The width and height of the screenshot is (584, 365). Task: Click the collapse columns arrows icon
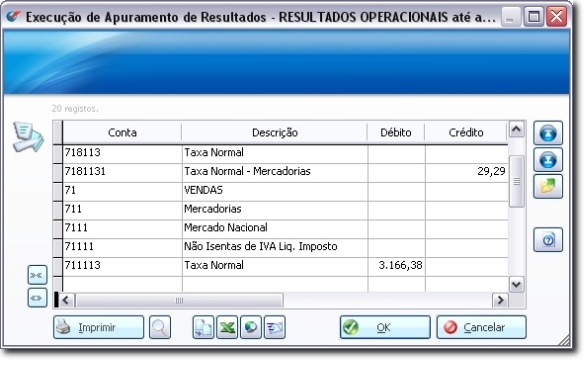coord(37,275)
